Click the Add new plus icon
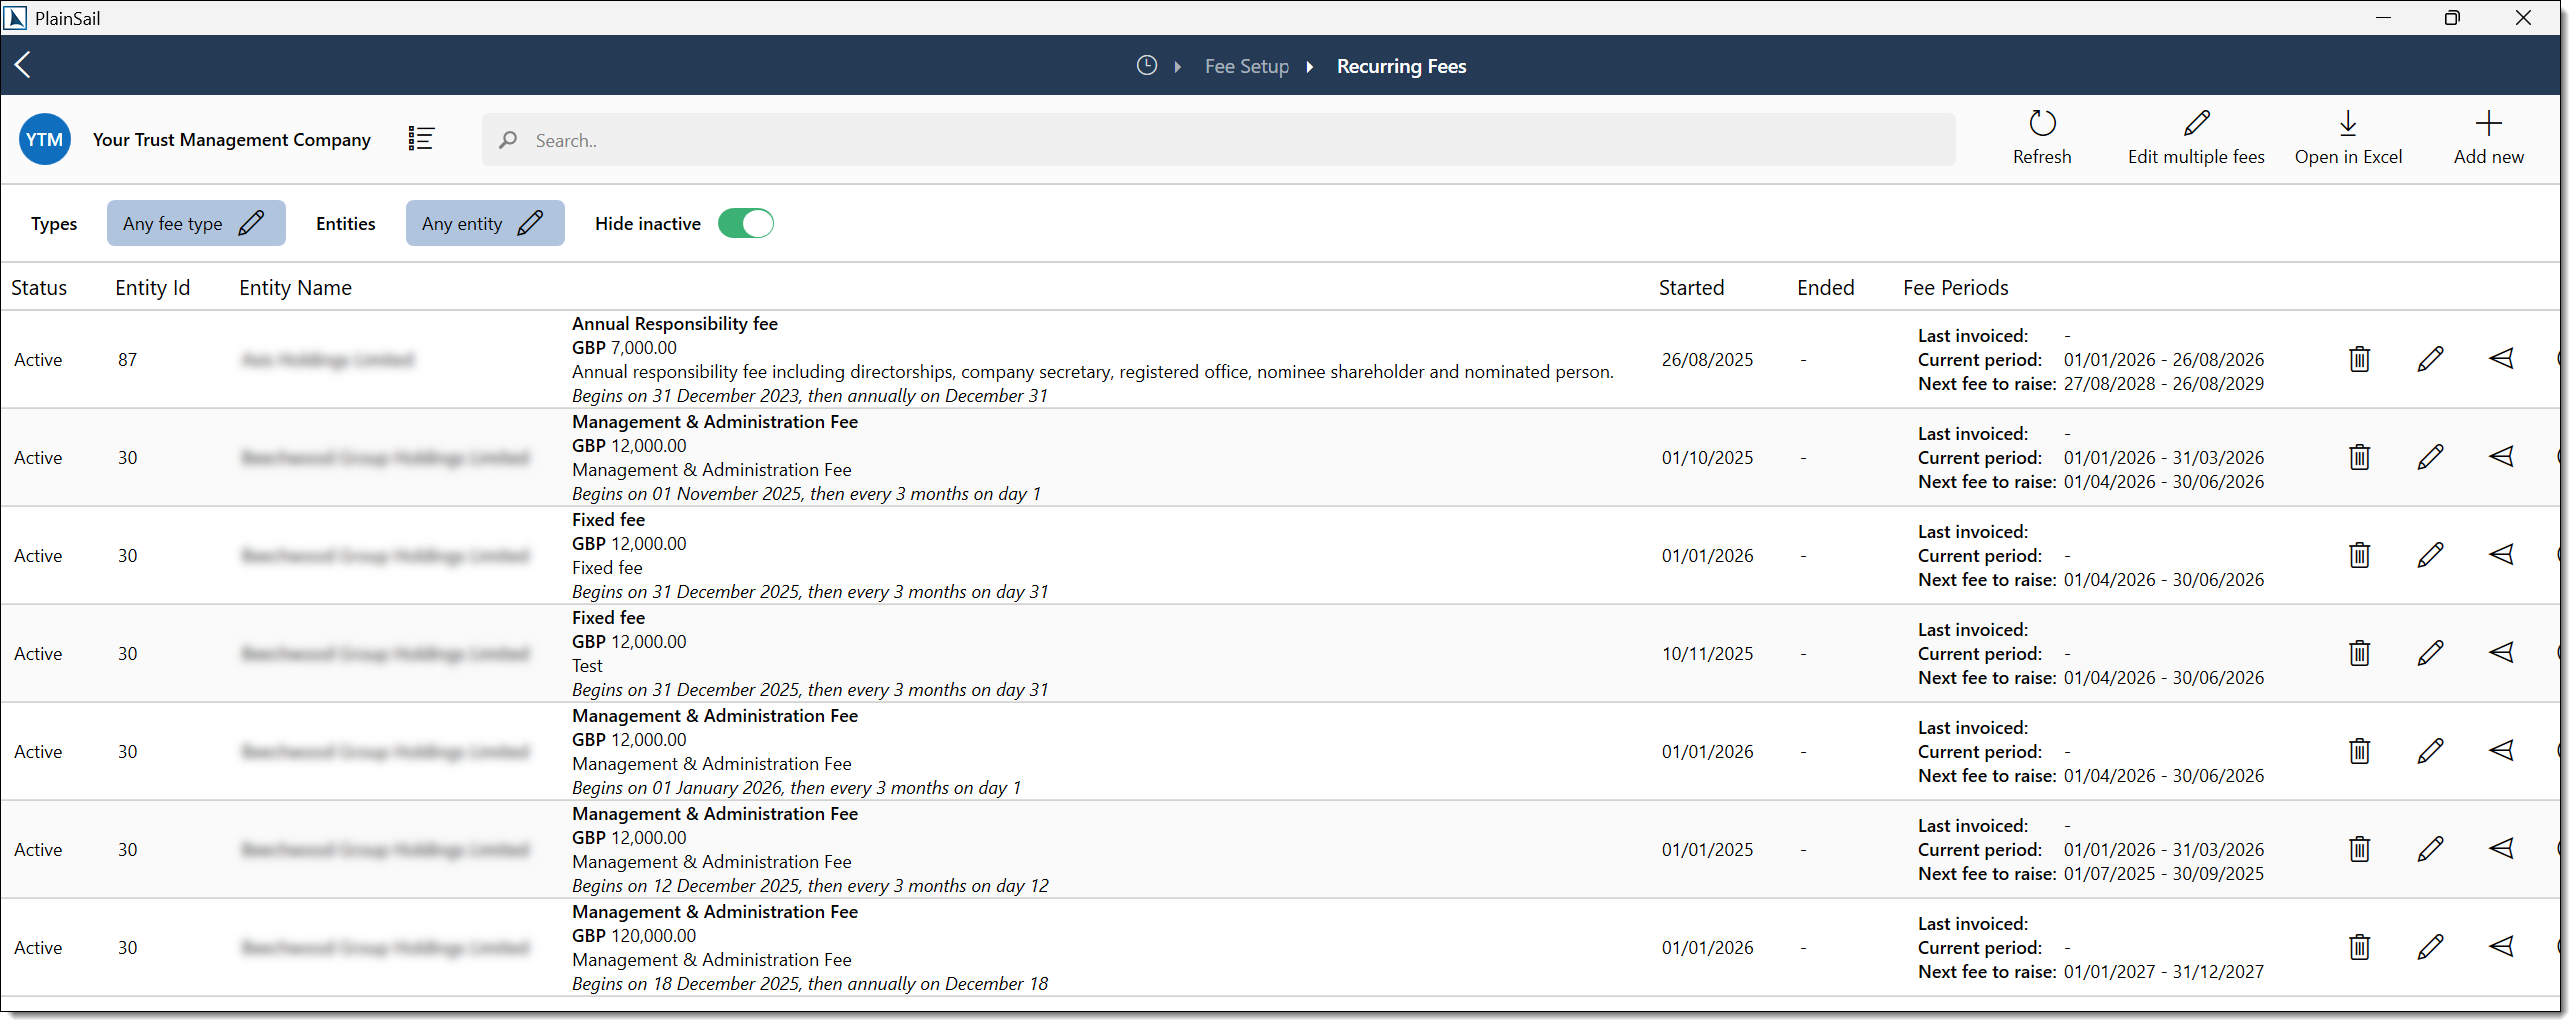 pos(2489,124)
